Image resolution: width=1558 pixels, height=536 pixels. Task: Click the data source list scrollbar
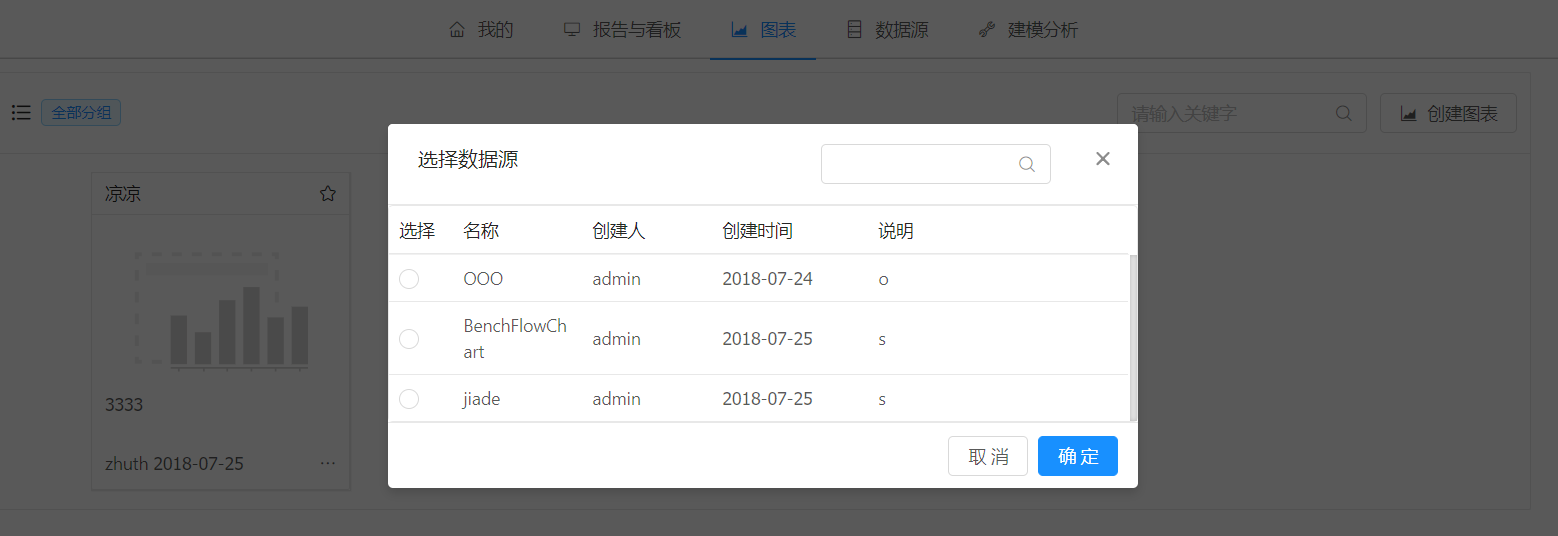pos(1133,337)
